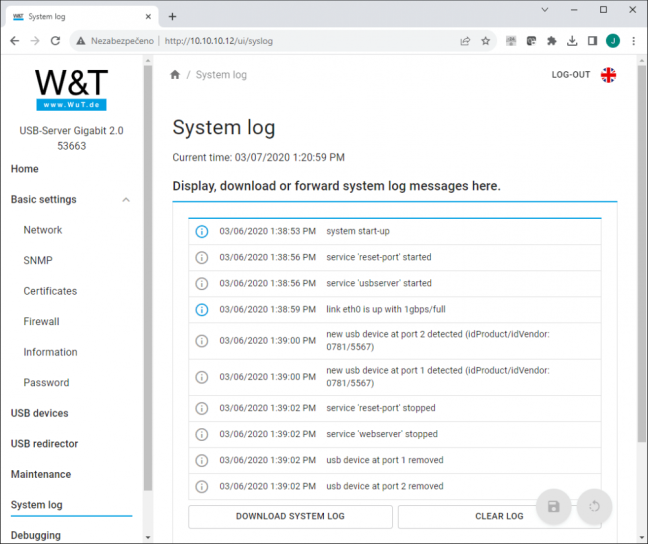This screenshot has width=648, height=544.
Task: Click info icon of eth0 link entry
Action: pyautogui.click(x=202, y=310)
